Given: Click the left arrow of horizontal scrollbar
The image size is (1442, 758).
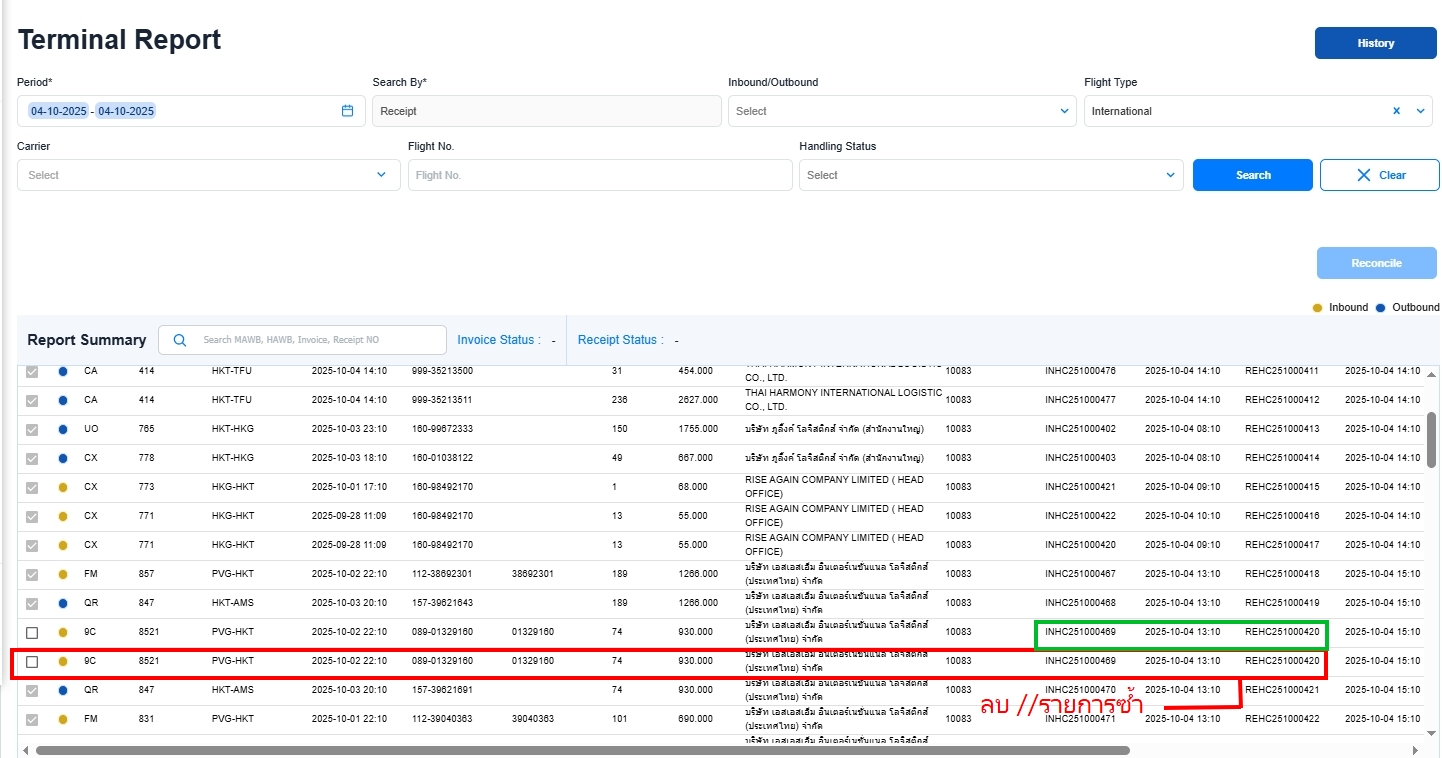Looking at the screenshot, I should click(x=27, y=750).
